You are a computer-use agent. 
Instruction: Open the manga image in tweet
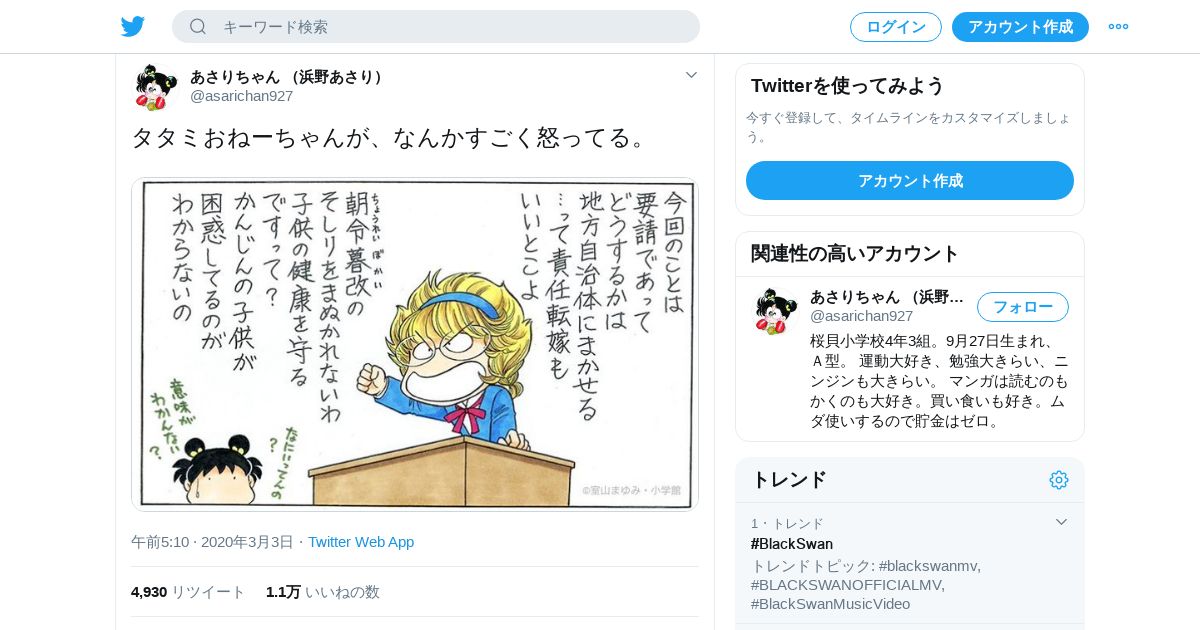(x=415, y=345)
